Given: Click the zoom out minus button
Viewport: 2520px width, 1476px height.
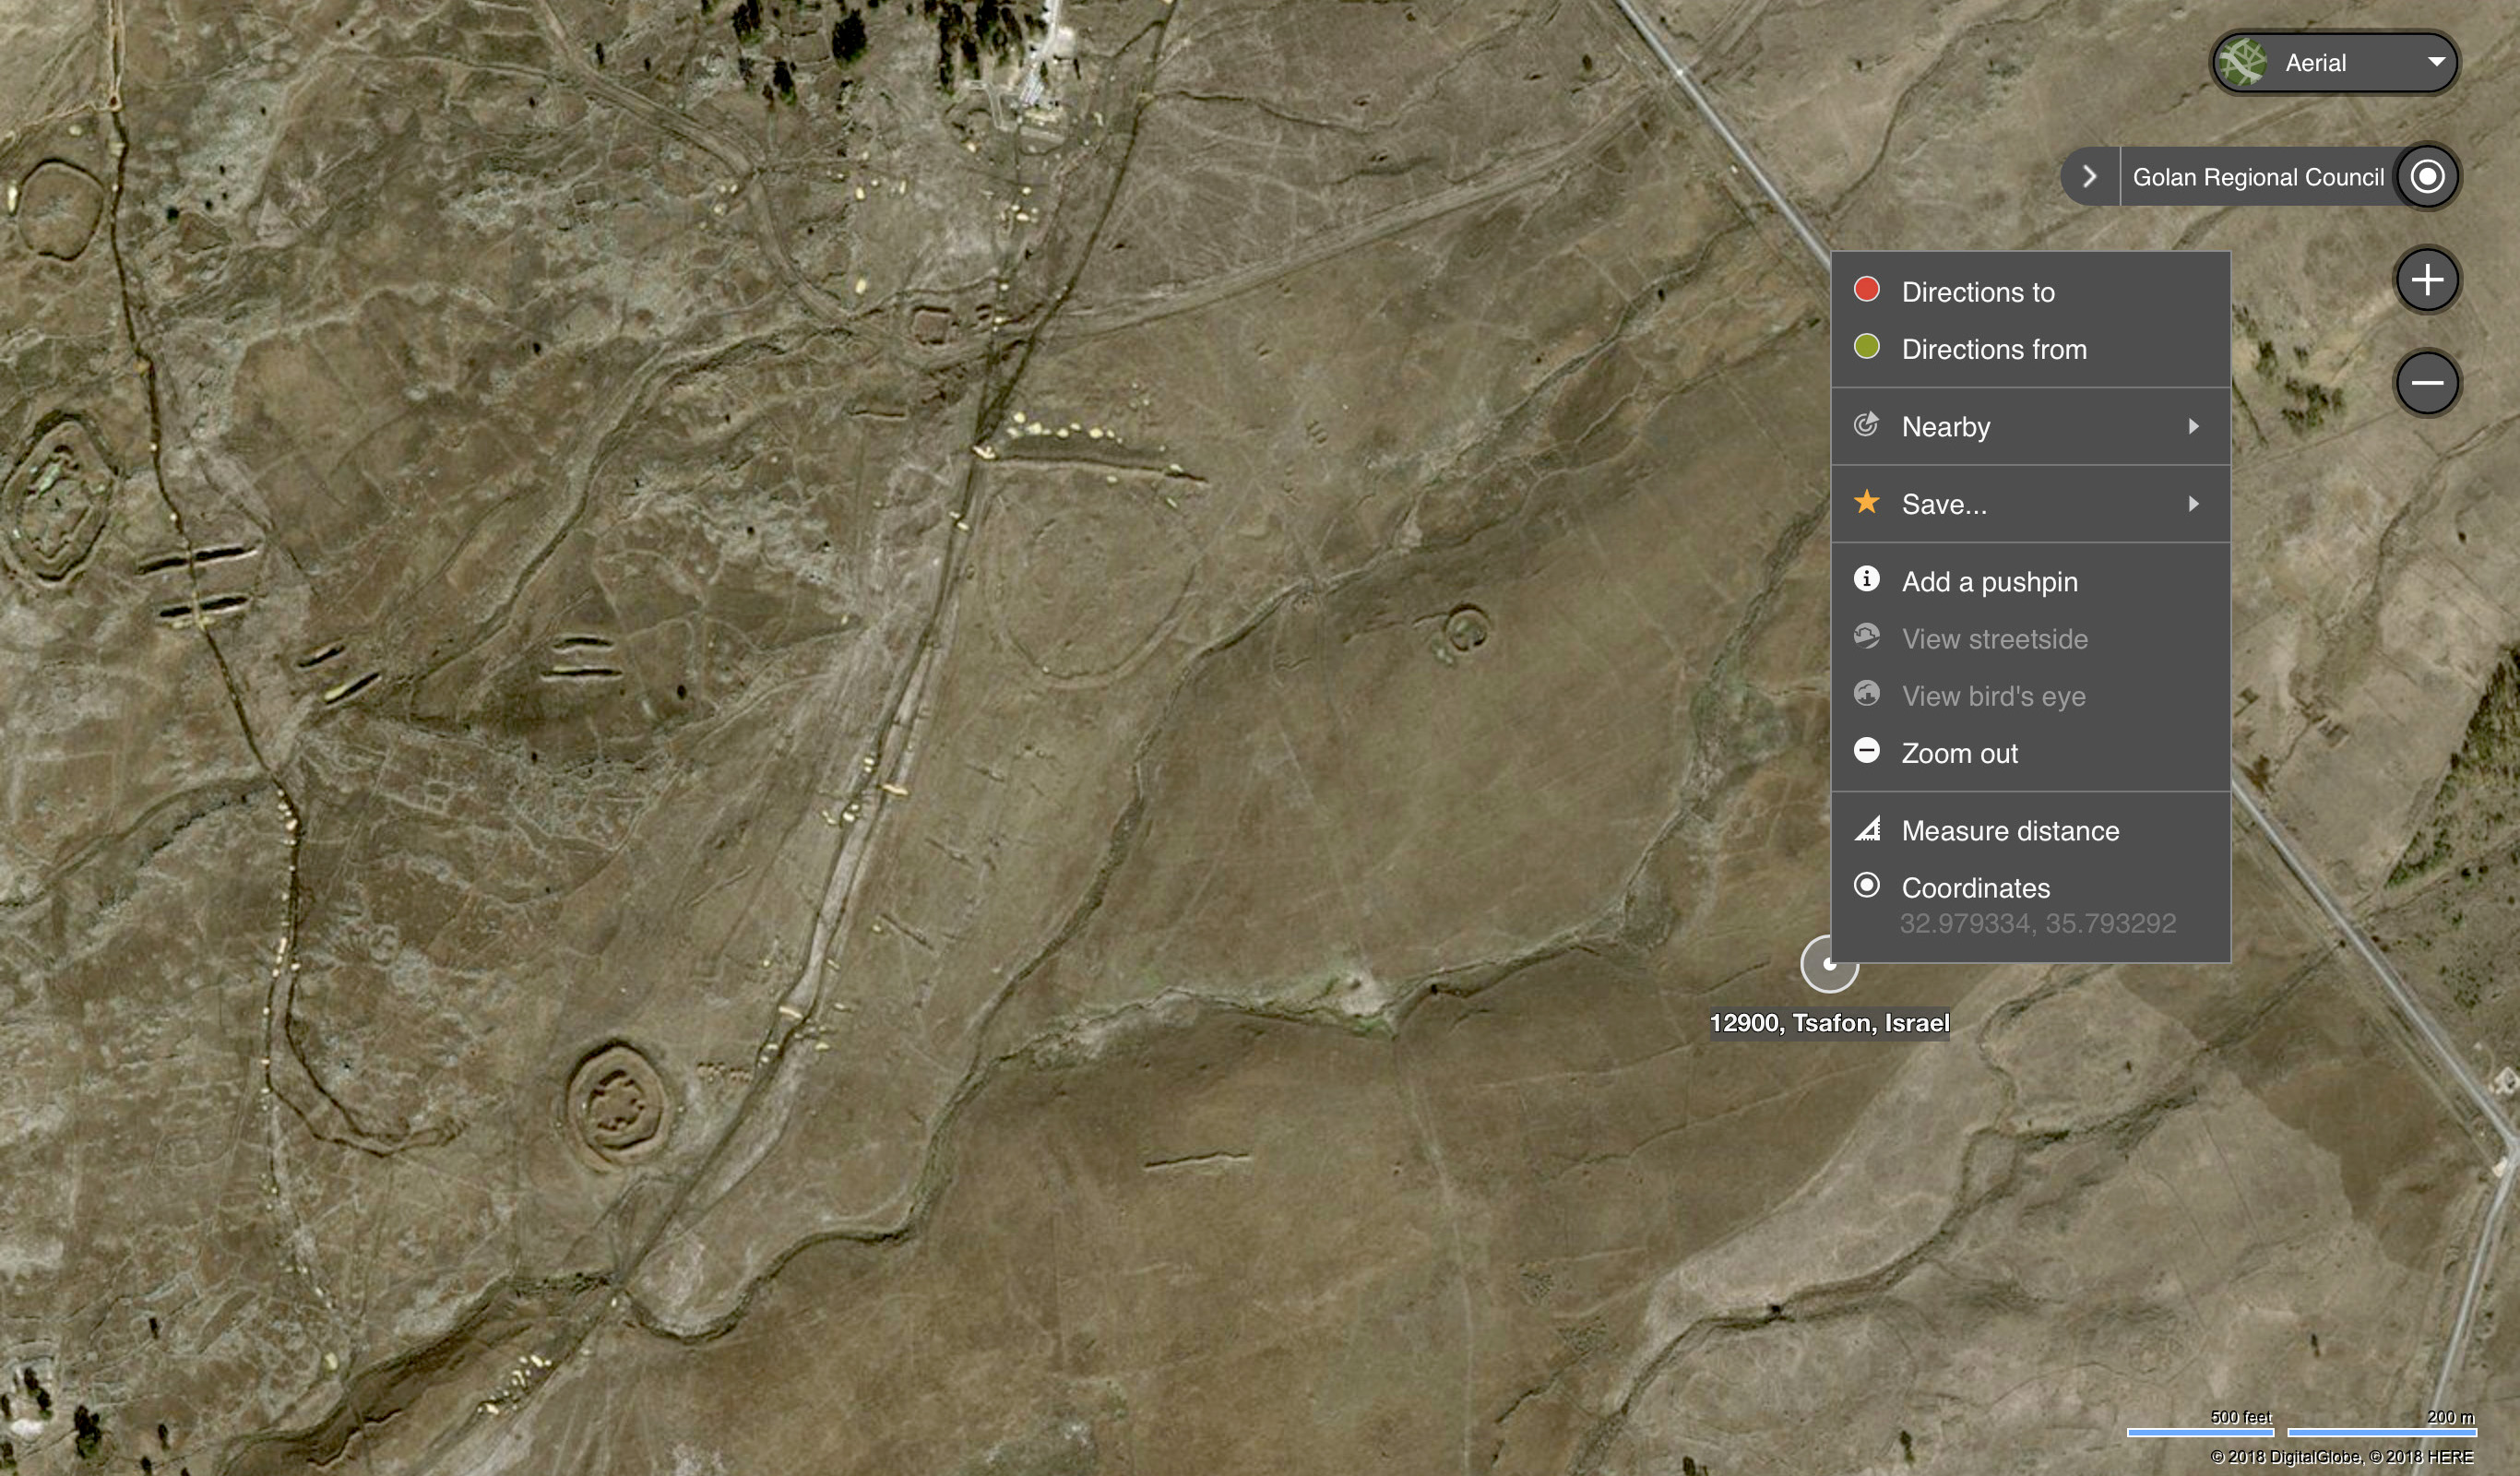Looking at the screenshot, I should pyautogui.click(x=2427, y=383).
